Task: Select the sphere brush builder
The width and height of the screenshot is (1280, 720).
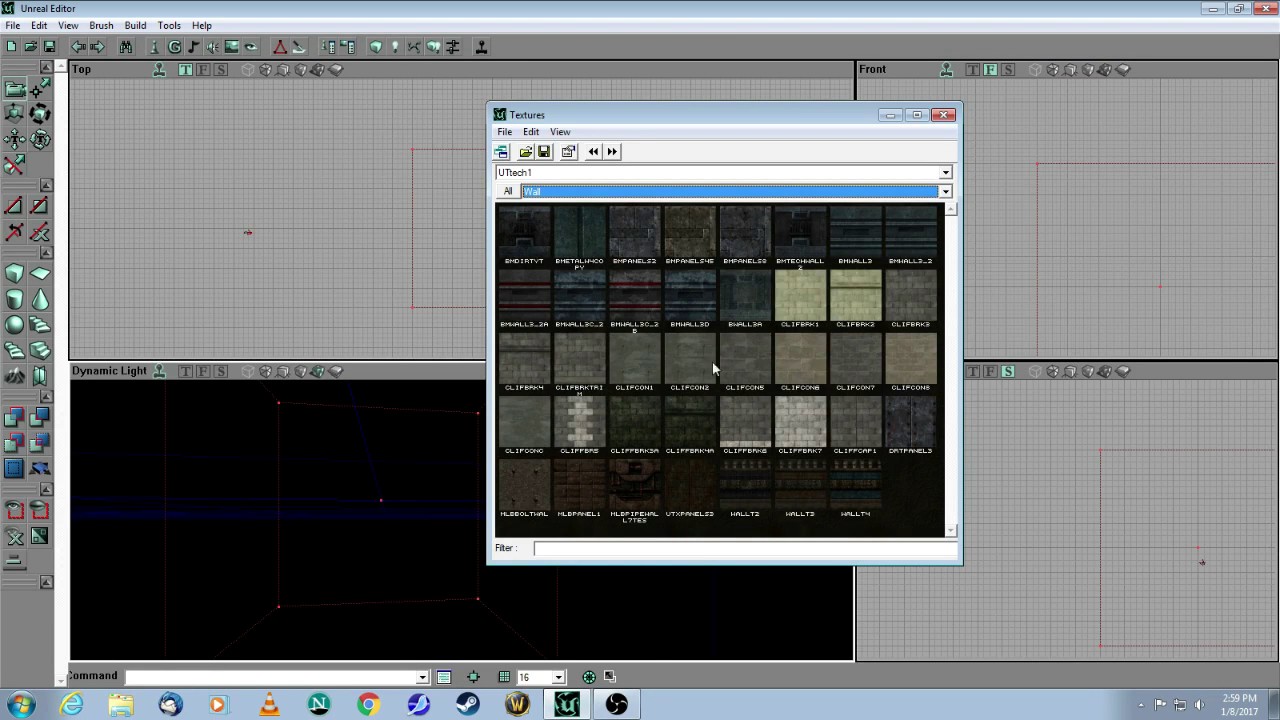Action: tap(14, 325)
